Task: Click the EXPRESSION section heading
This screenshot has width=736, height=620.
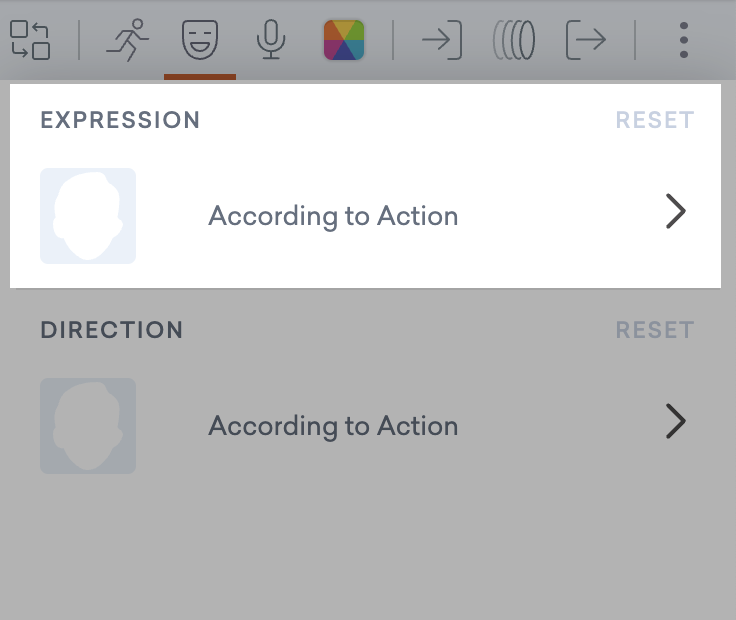Action: [120, 120]
